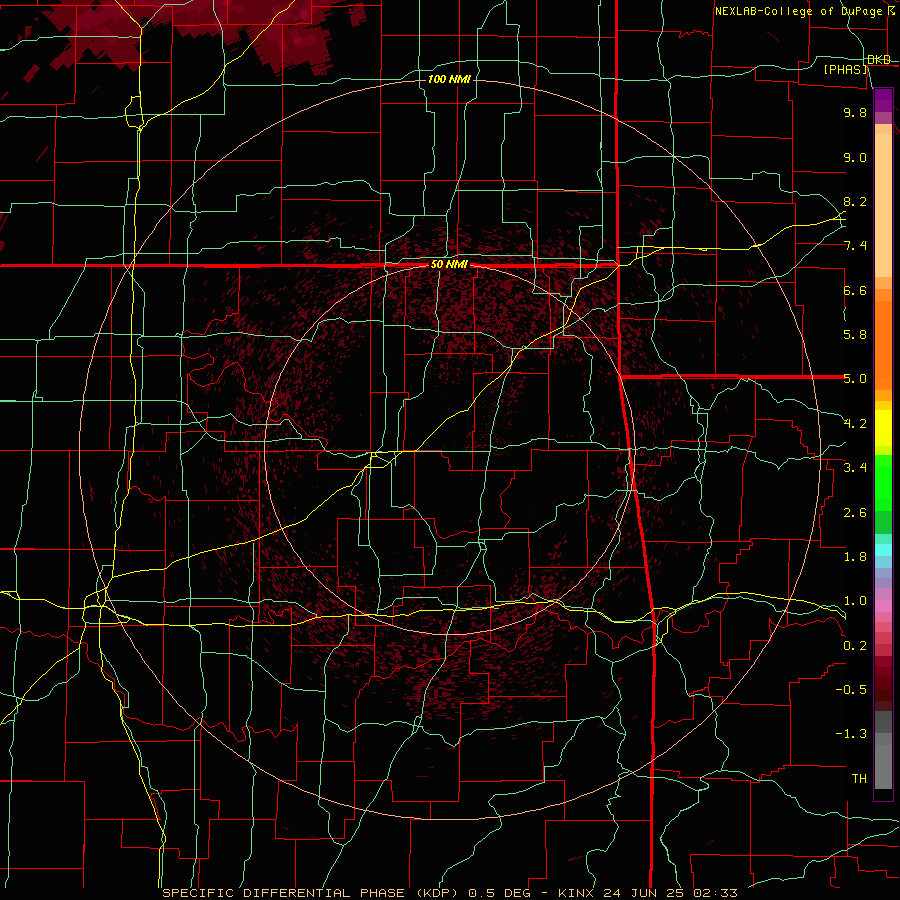Viewport: 900px width, 900px height.
Task: Select the 5.8 value on the scale
Action: tap(855, 335)
